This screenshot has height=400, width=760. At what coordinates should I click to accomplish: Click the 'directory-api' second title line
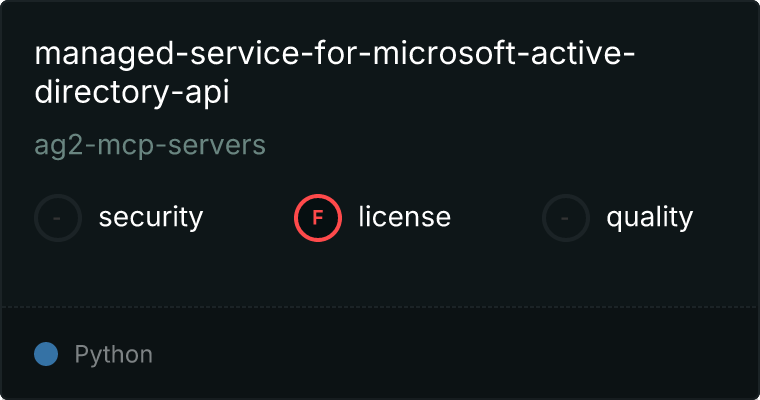click(132, 91)
